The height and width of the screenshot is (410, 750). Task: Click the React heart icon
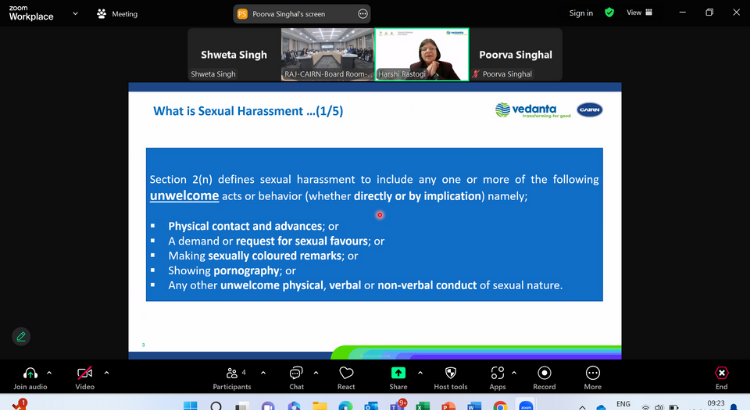point(346,373)
